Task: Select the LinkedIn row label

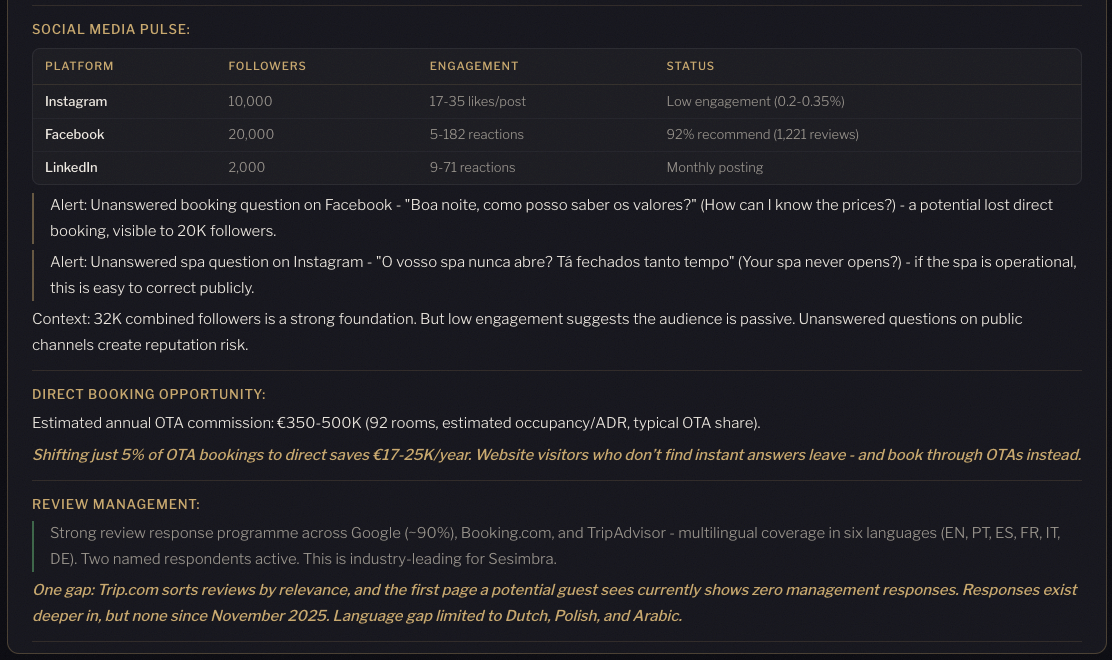Action: [x=71, y=167]
